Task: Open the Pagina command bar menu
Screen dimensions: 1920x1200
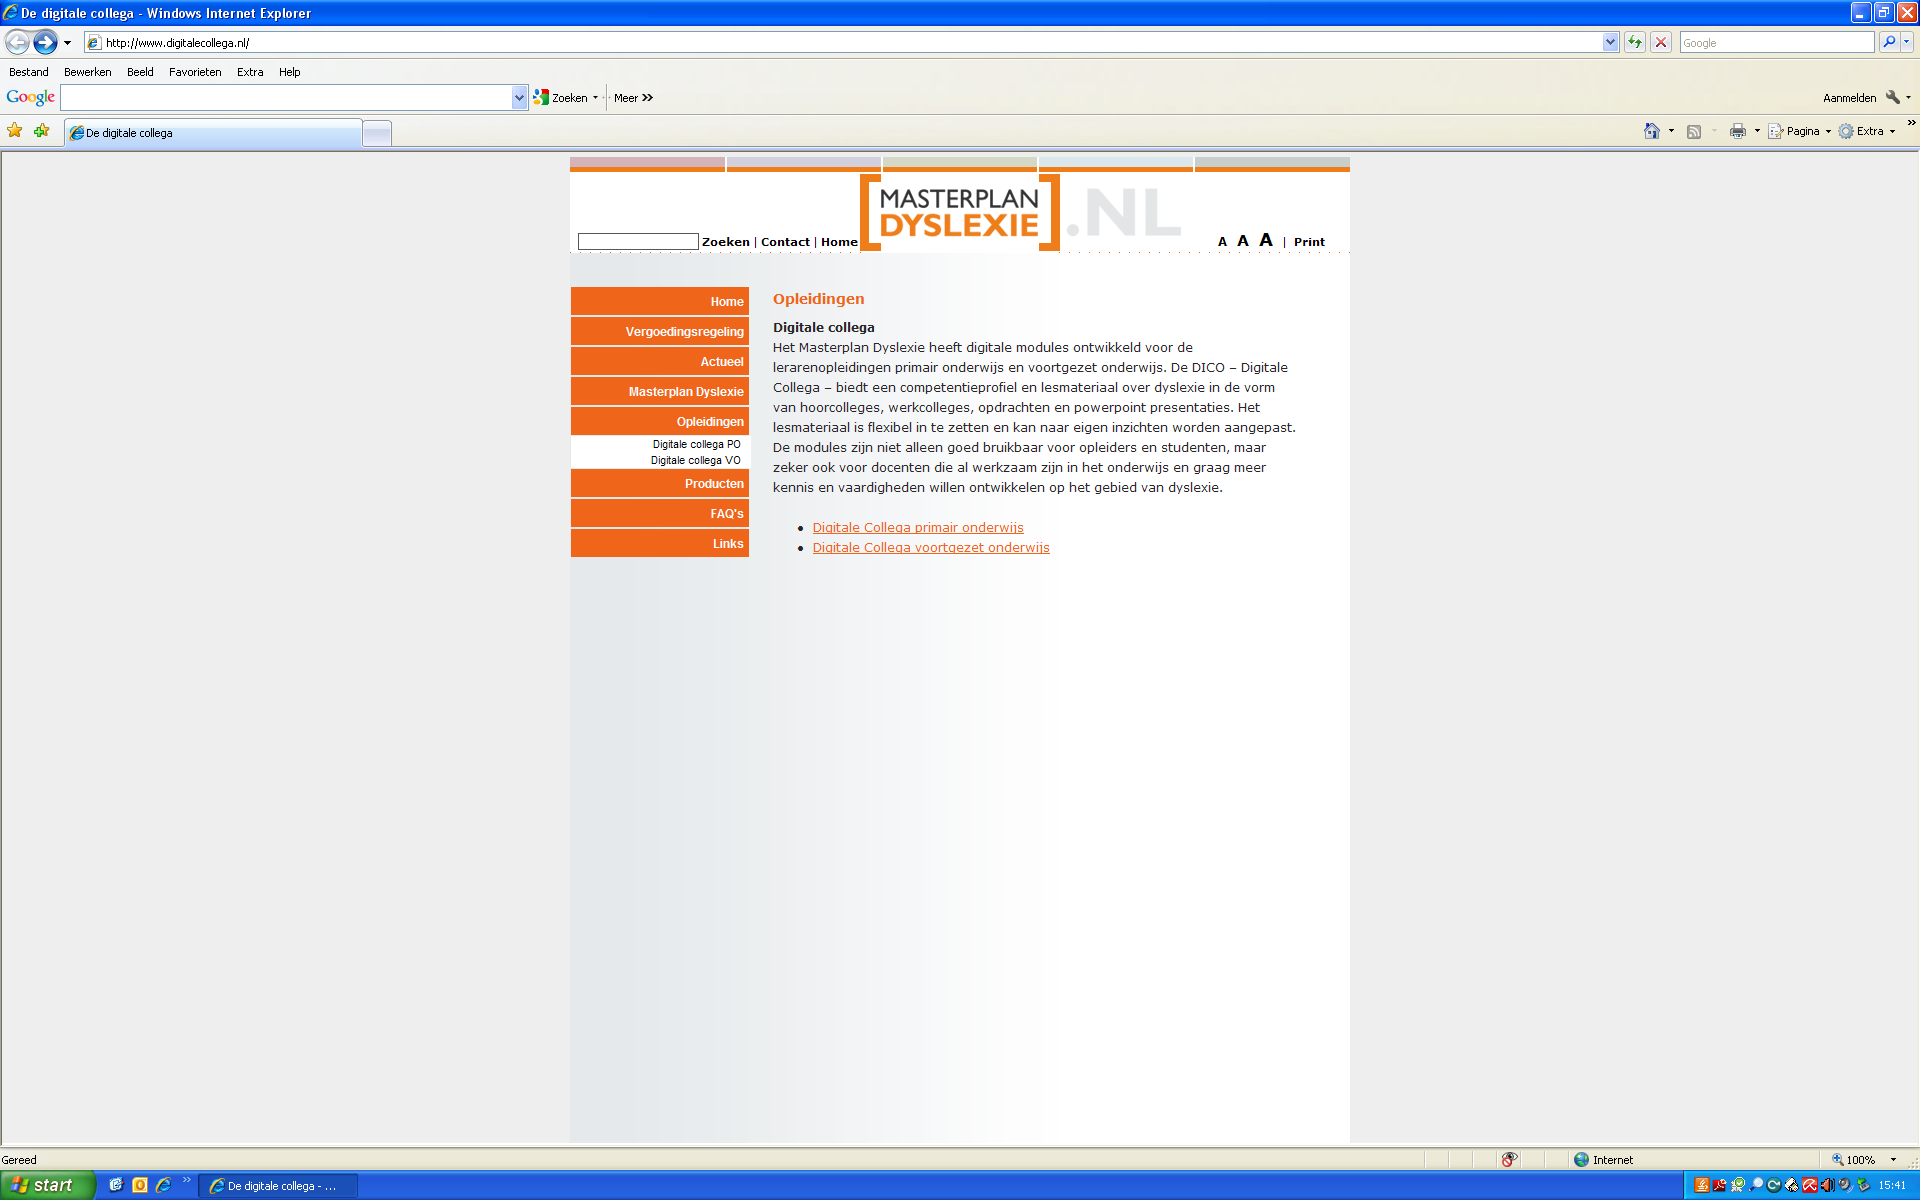Action: click(1799, 131)
